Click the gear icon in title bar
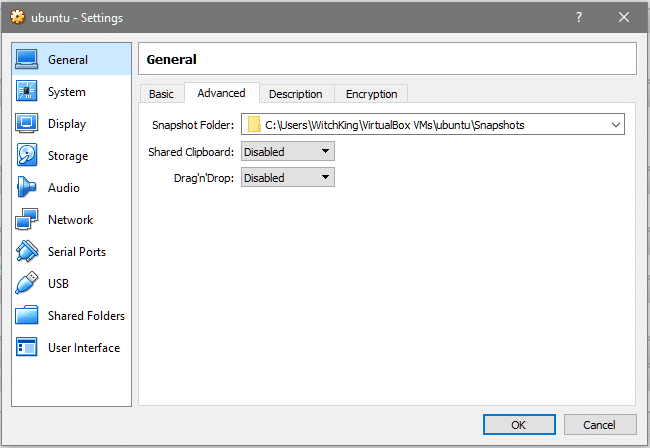The height and width of the screenshot is (448, 650). pyautogui.click(x=17, y=17)
